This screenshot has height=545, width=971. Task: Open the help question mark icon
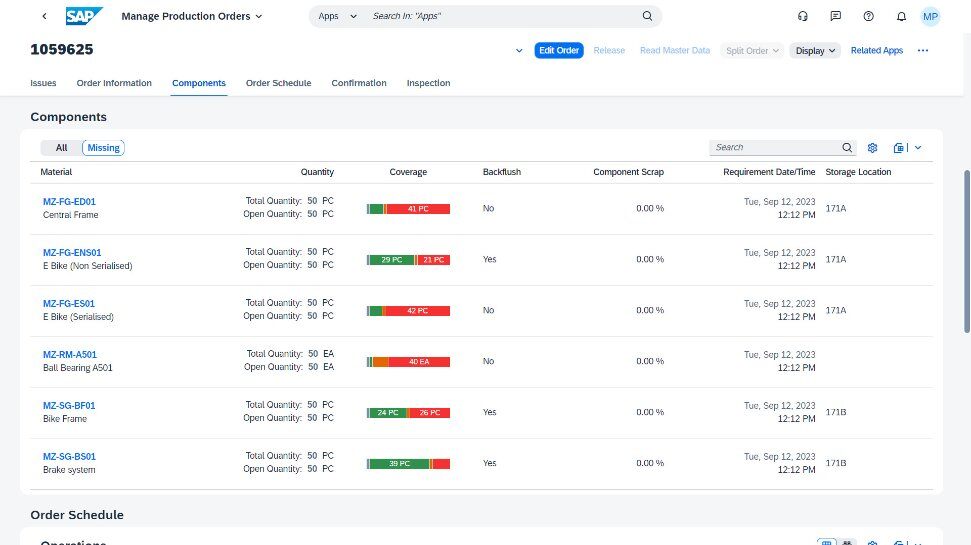tap(868, 16)
